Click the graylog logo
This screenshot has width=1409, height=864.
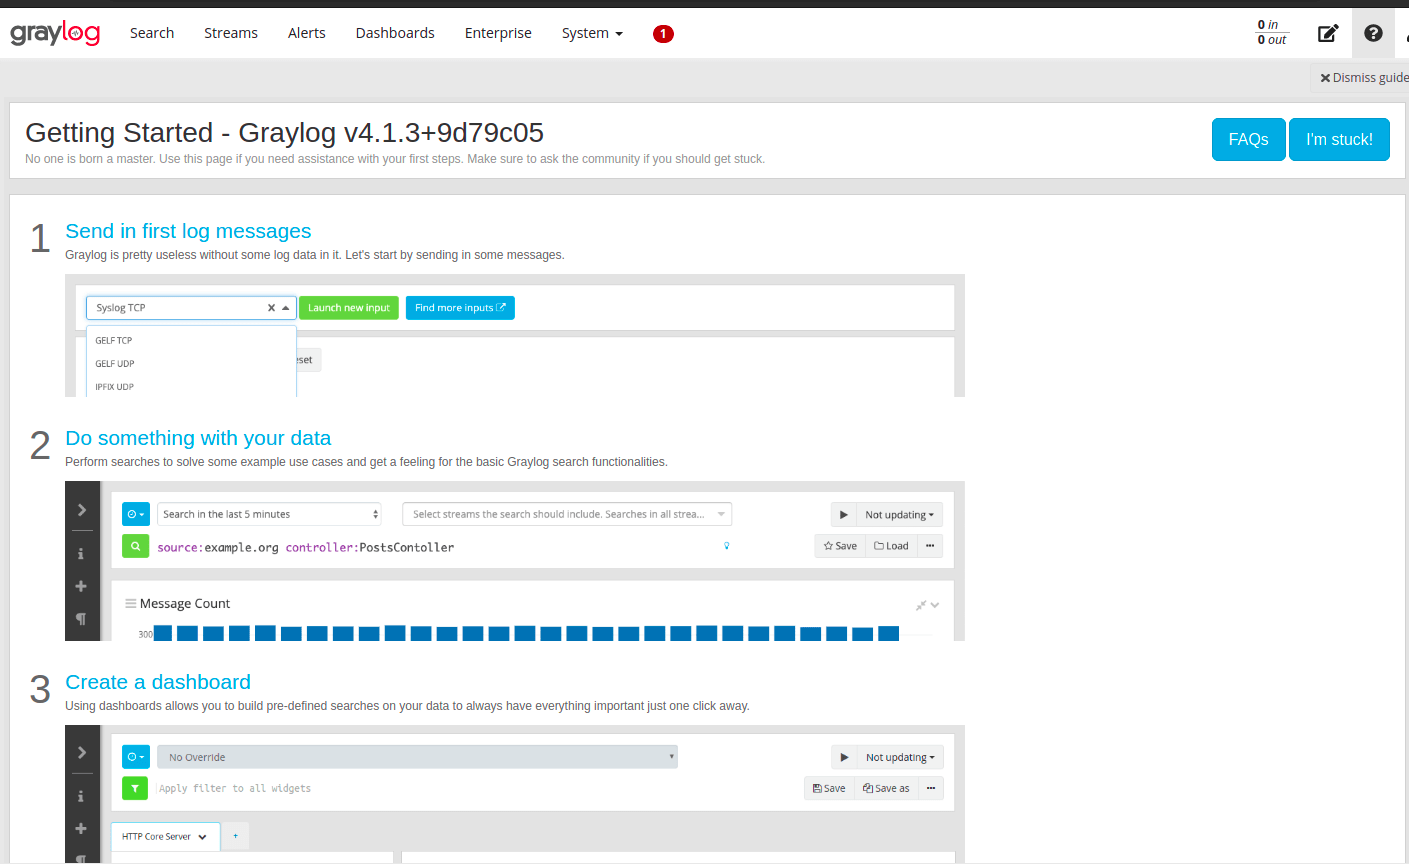click(54, 32)
